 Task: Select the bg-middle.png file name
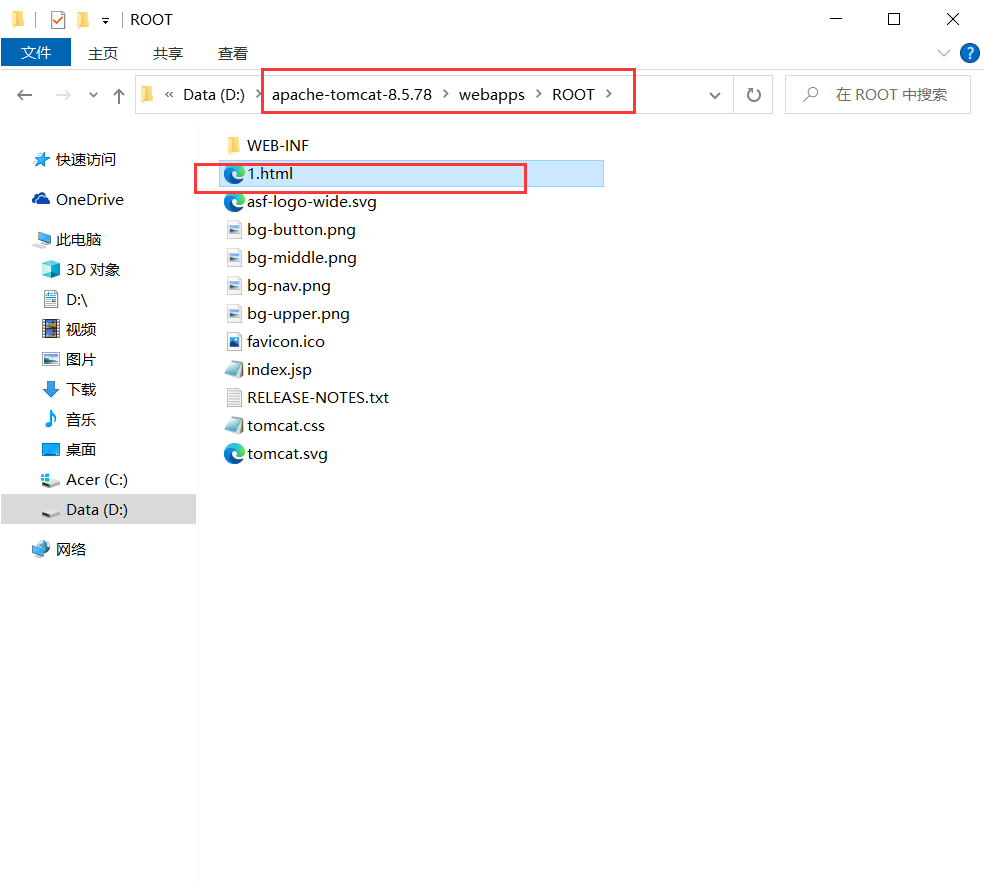point(302,258)
